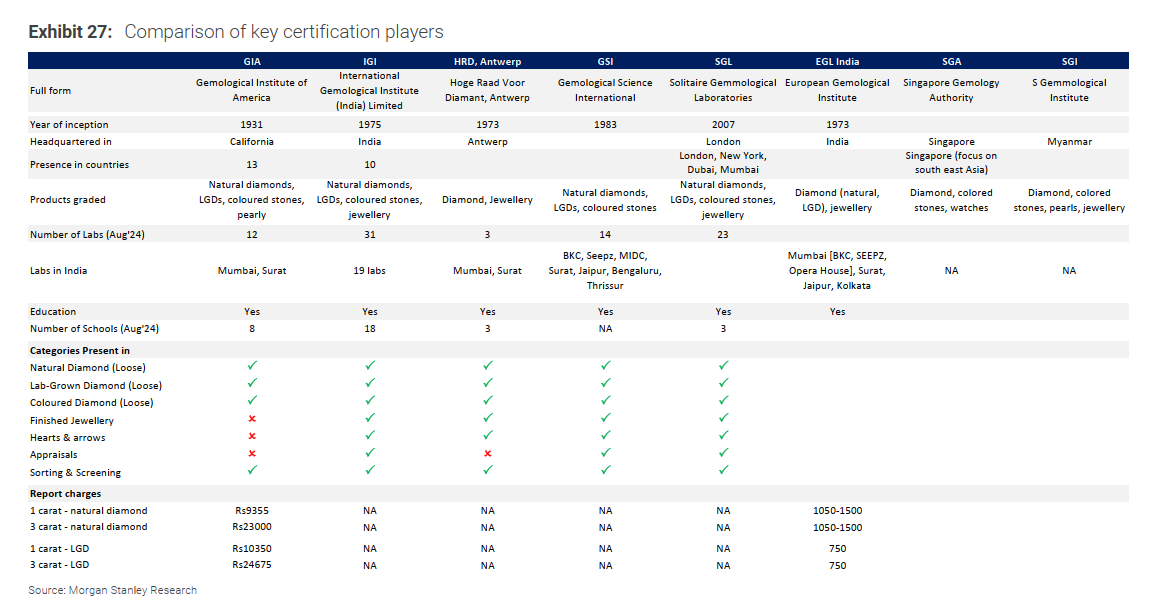
Task: Click GIA's red cross for Appraisals
Action: (x=252, y=454)
